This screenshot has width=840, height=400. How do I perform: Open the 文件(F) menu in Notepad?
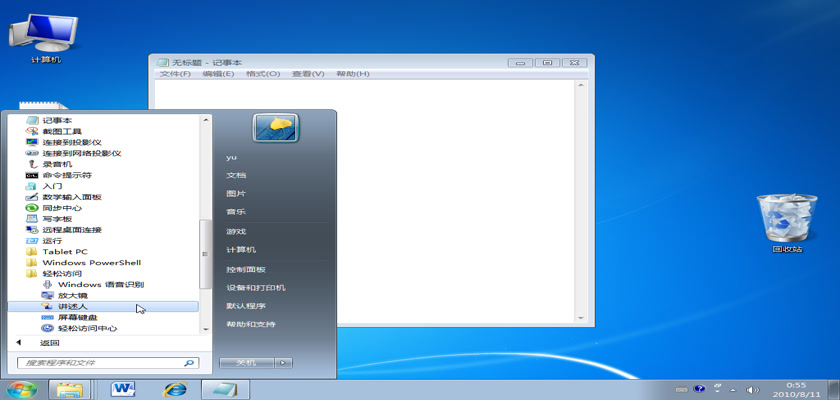pyautogui.click(x=176, y=74)
